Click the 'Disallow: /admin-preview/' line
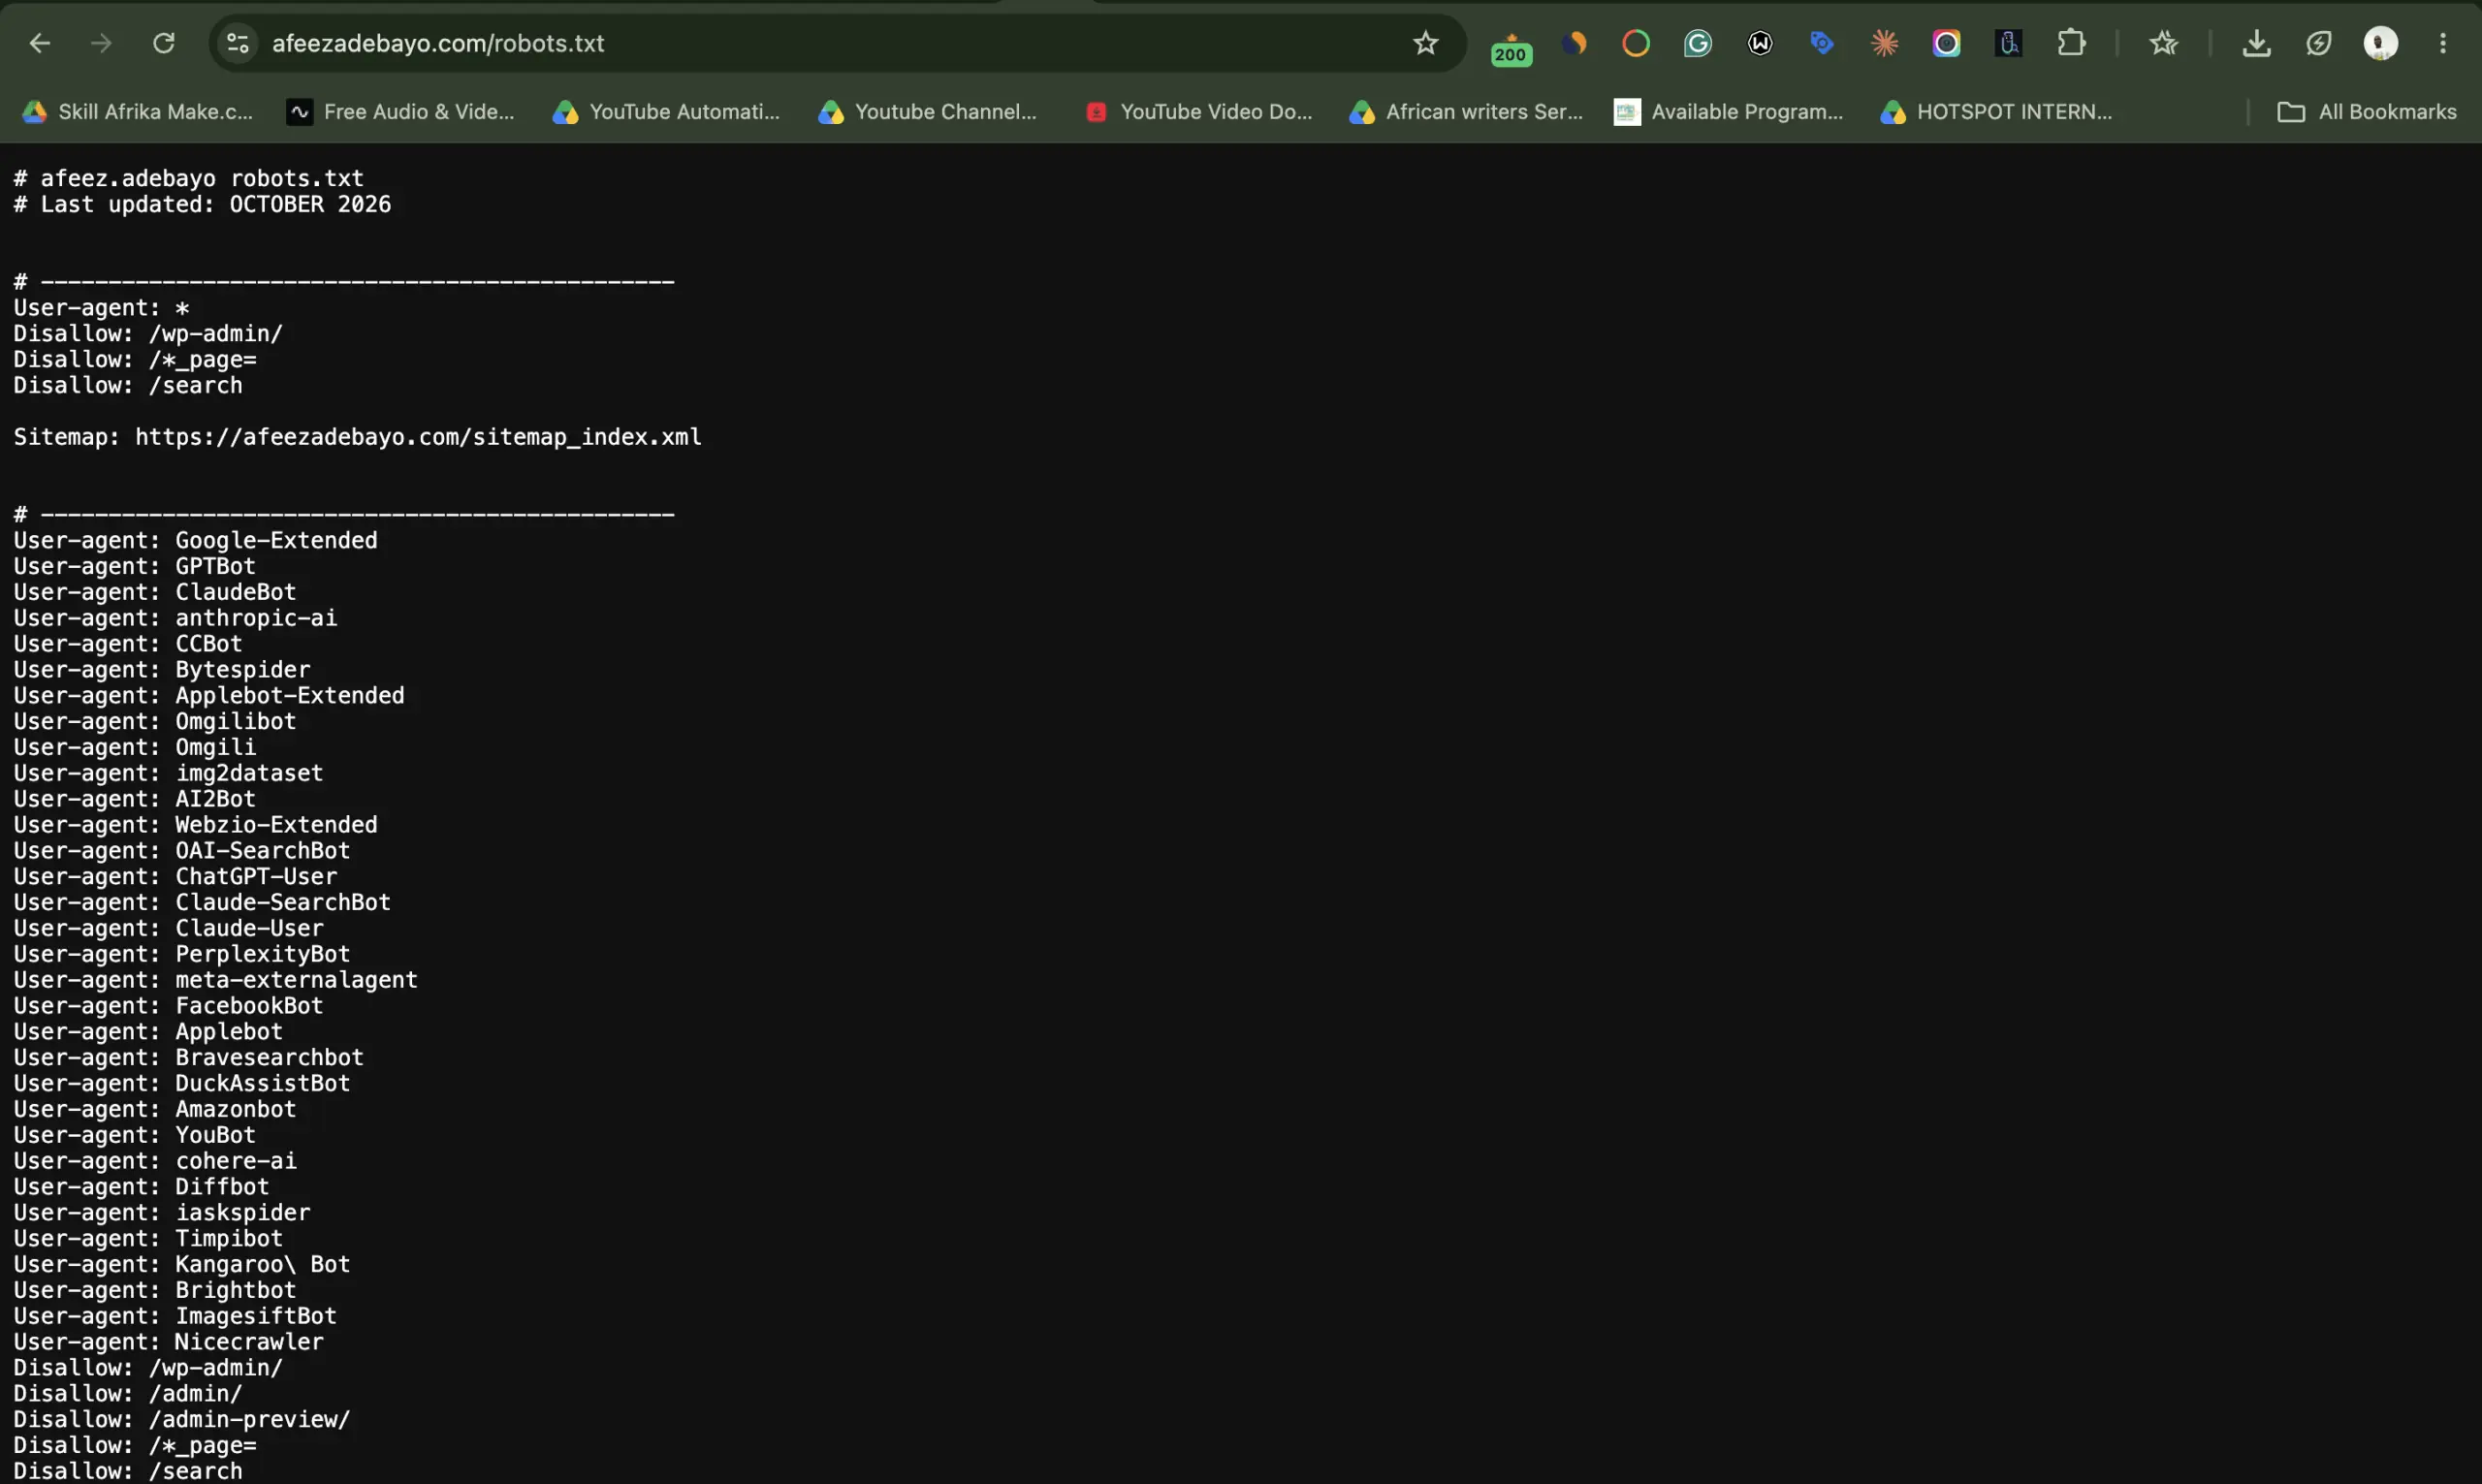This screenshot has width=2482, height=1484. [x=182, y=1420]
